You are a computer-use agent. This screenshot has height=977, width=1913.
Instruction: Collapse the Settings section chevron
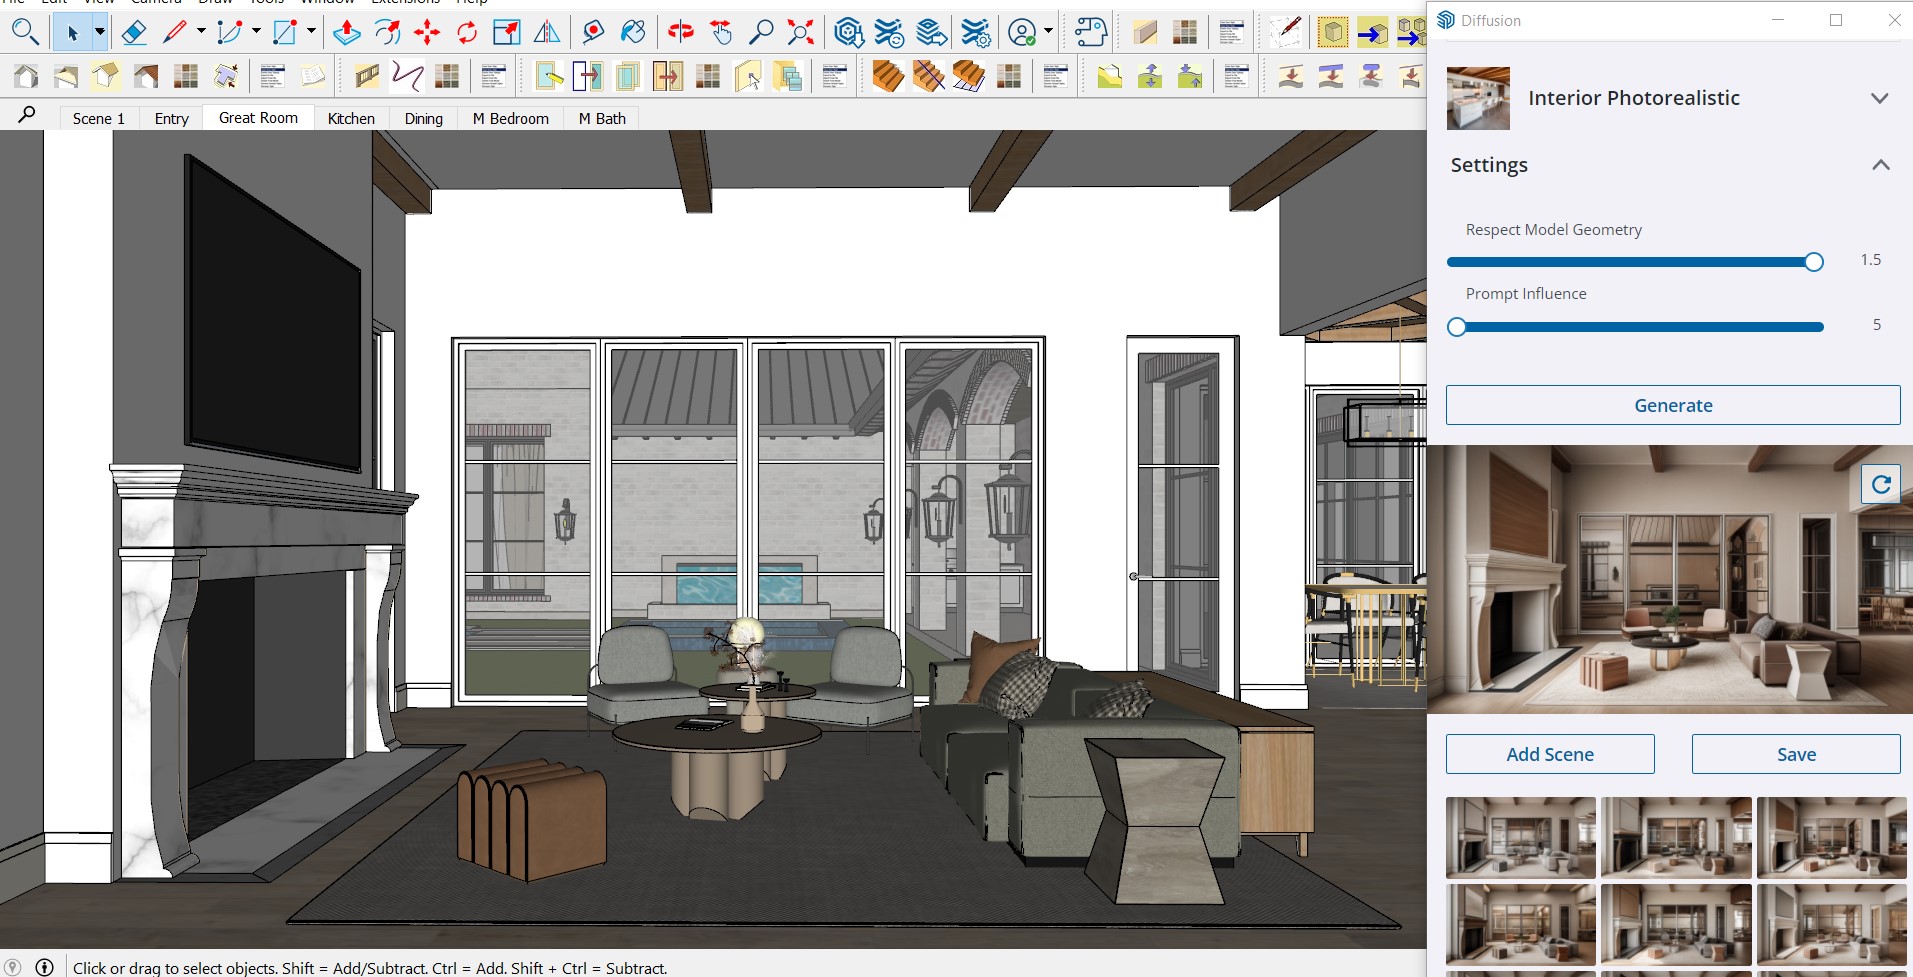[1881, 165]
